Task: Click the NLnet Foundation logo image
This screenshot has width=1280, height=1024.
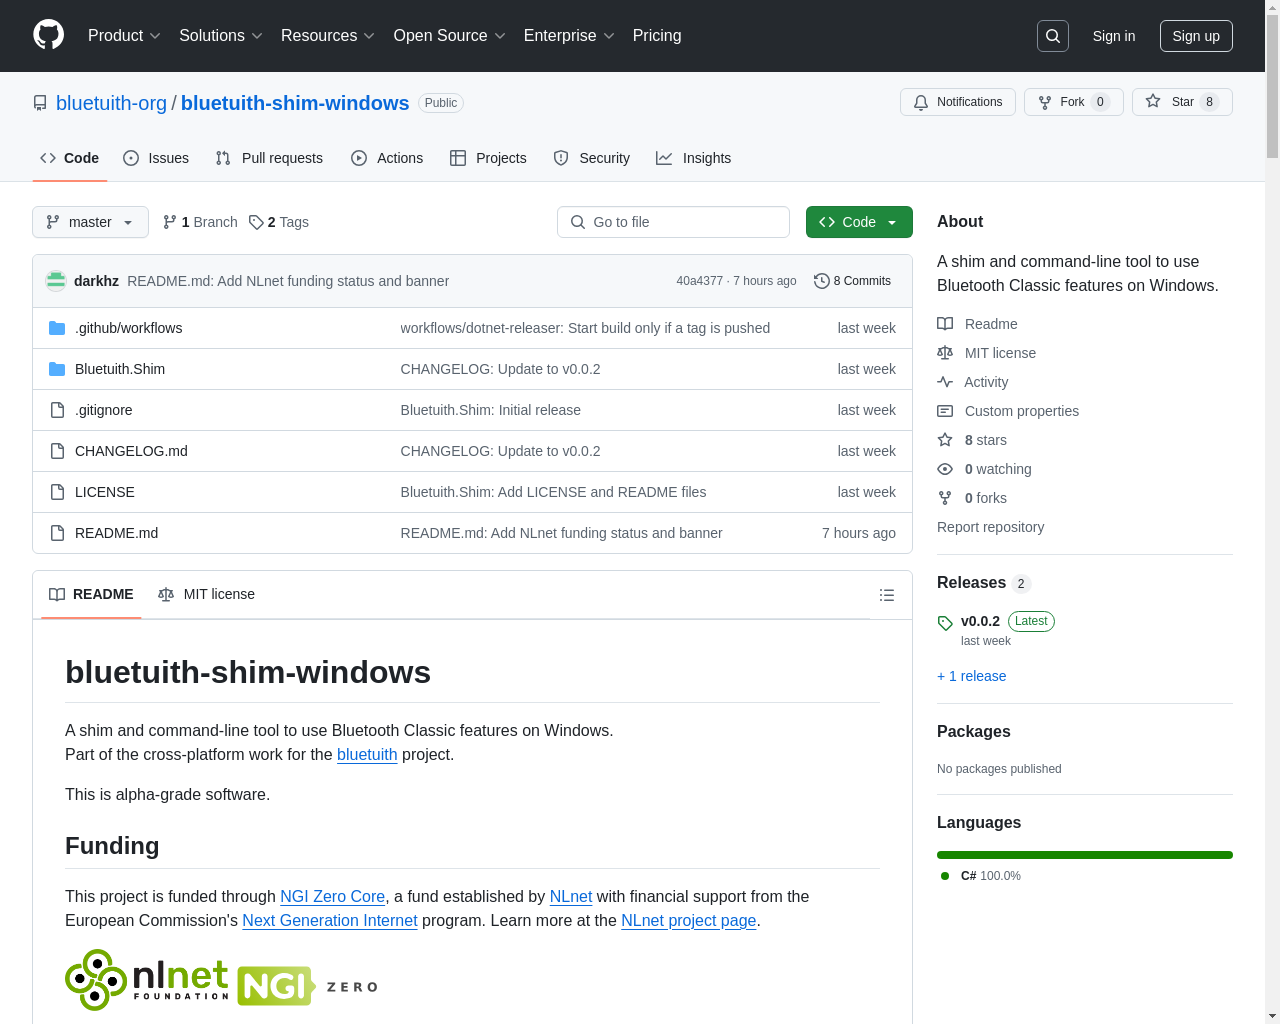Action: click(147, 980)
